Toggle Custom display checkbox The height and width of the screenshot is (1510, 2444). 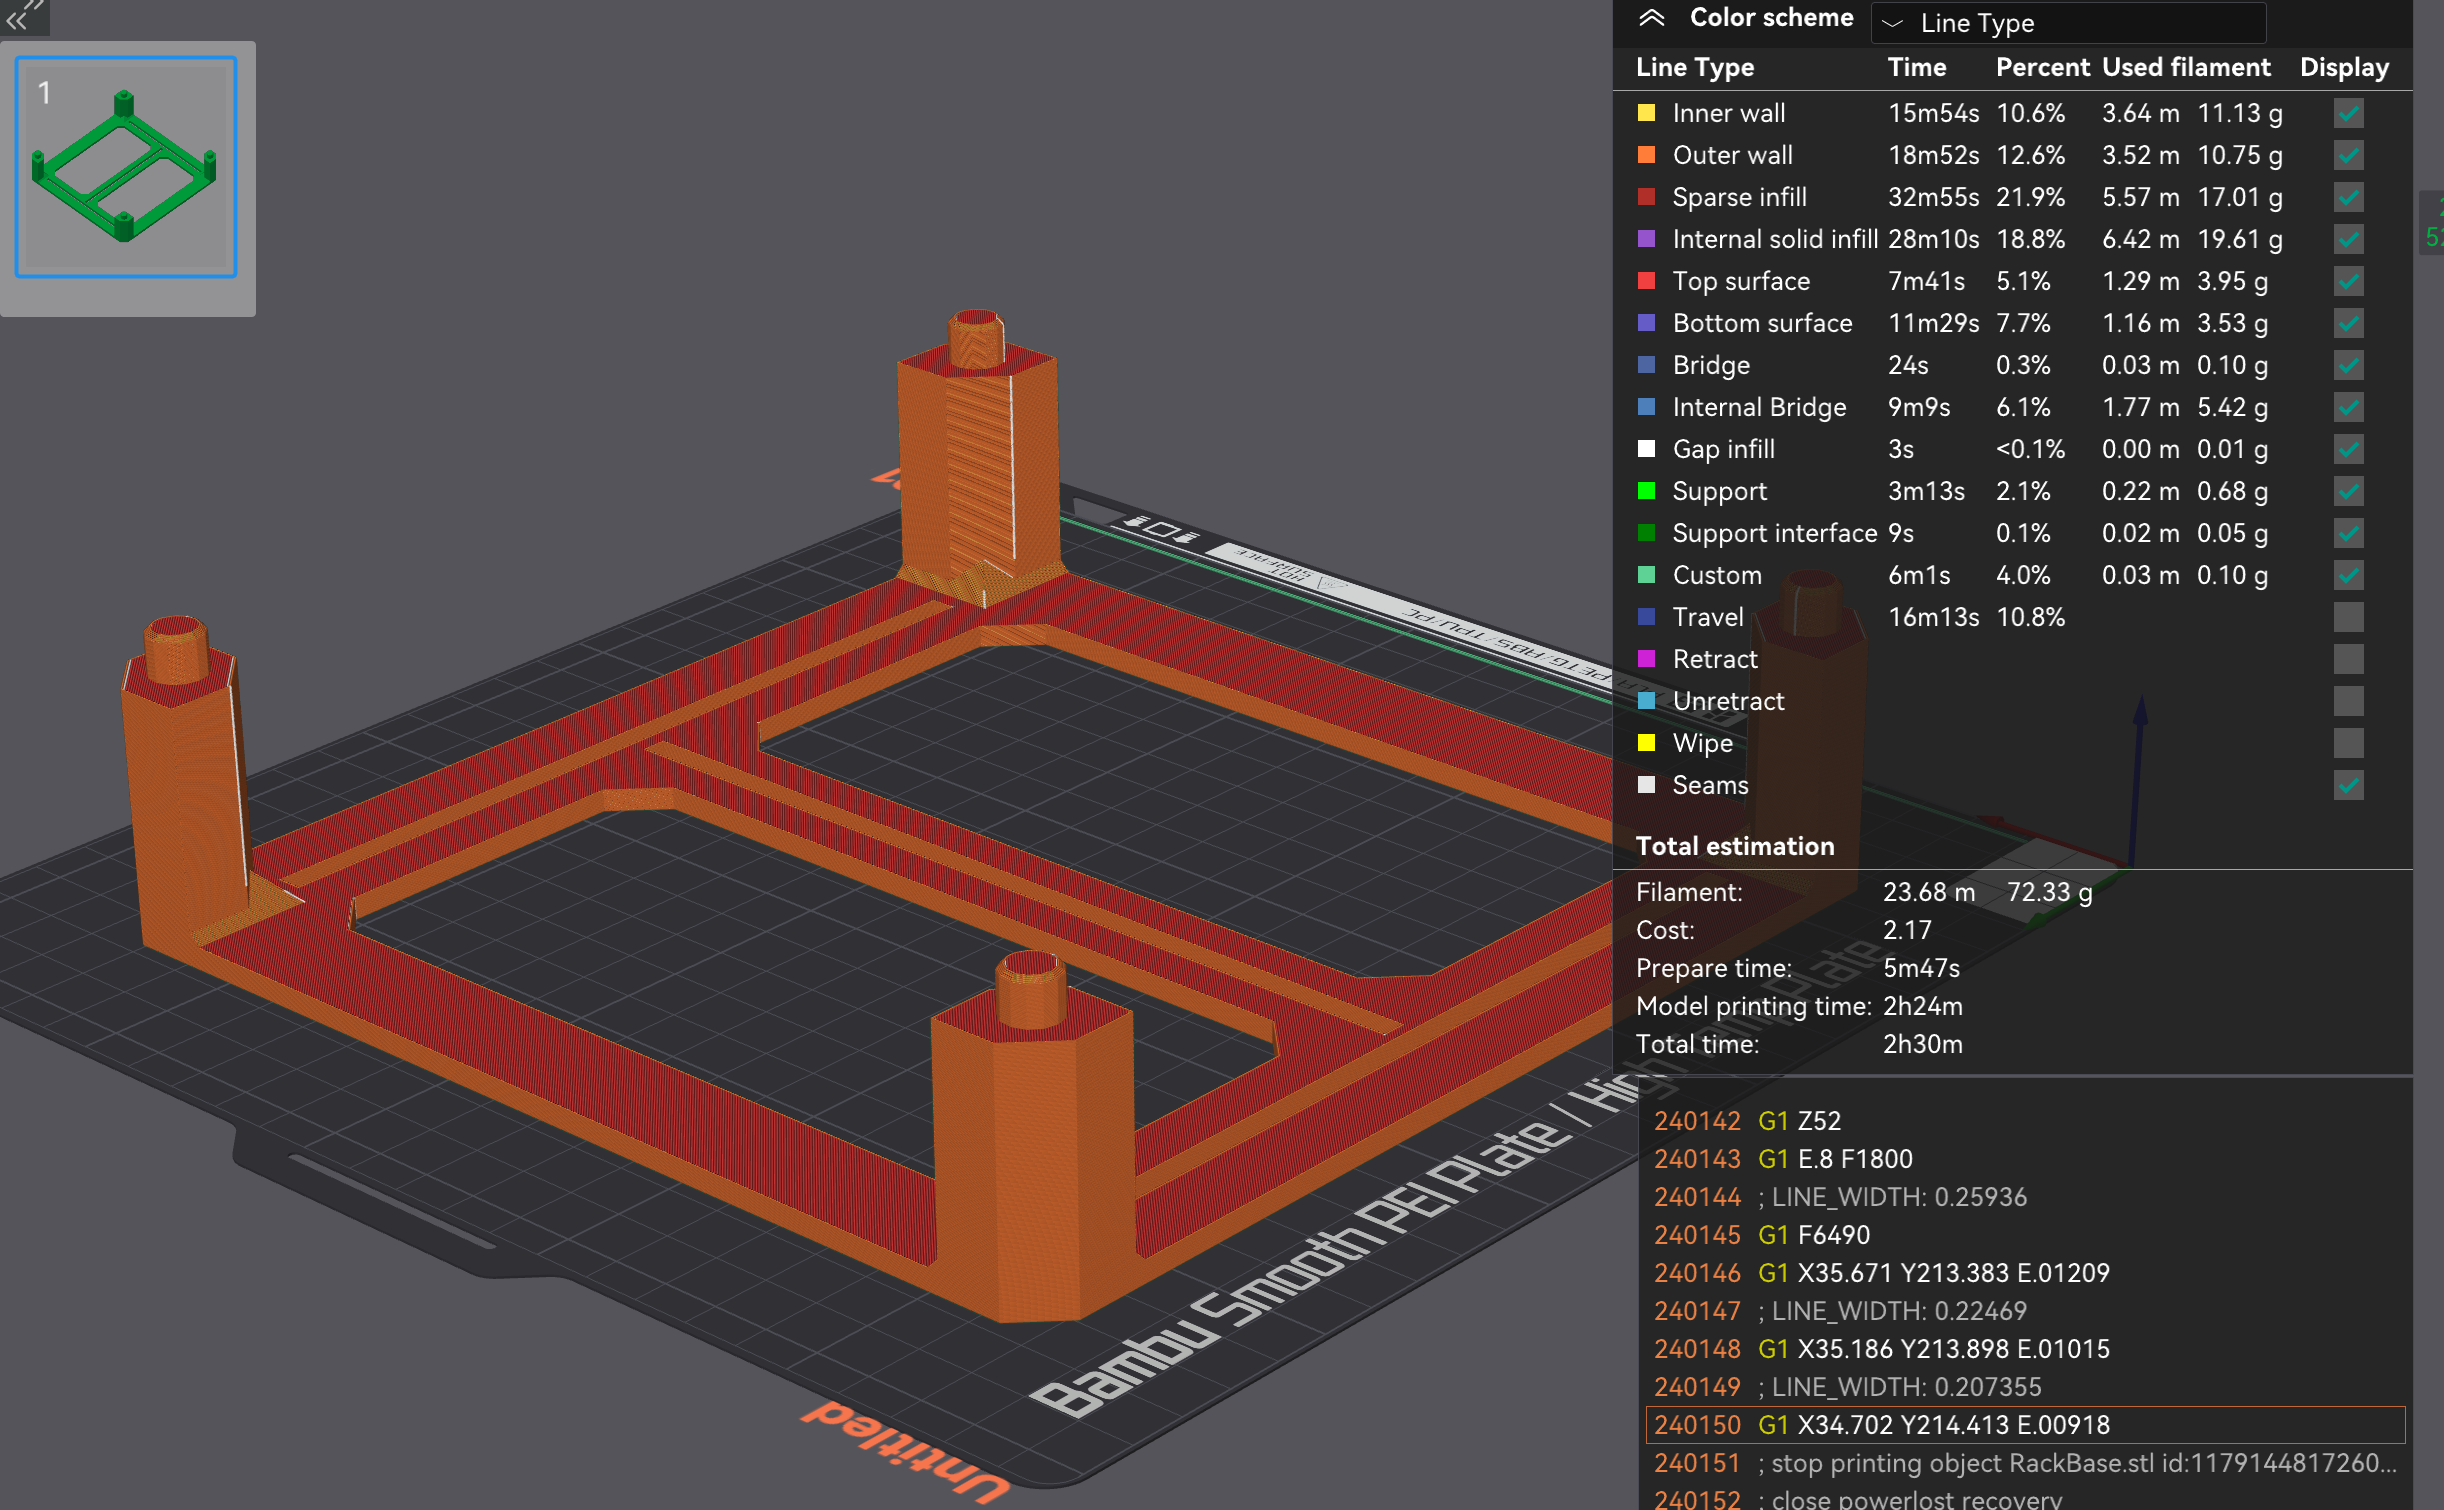[2348, 575]
